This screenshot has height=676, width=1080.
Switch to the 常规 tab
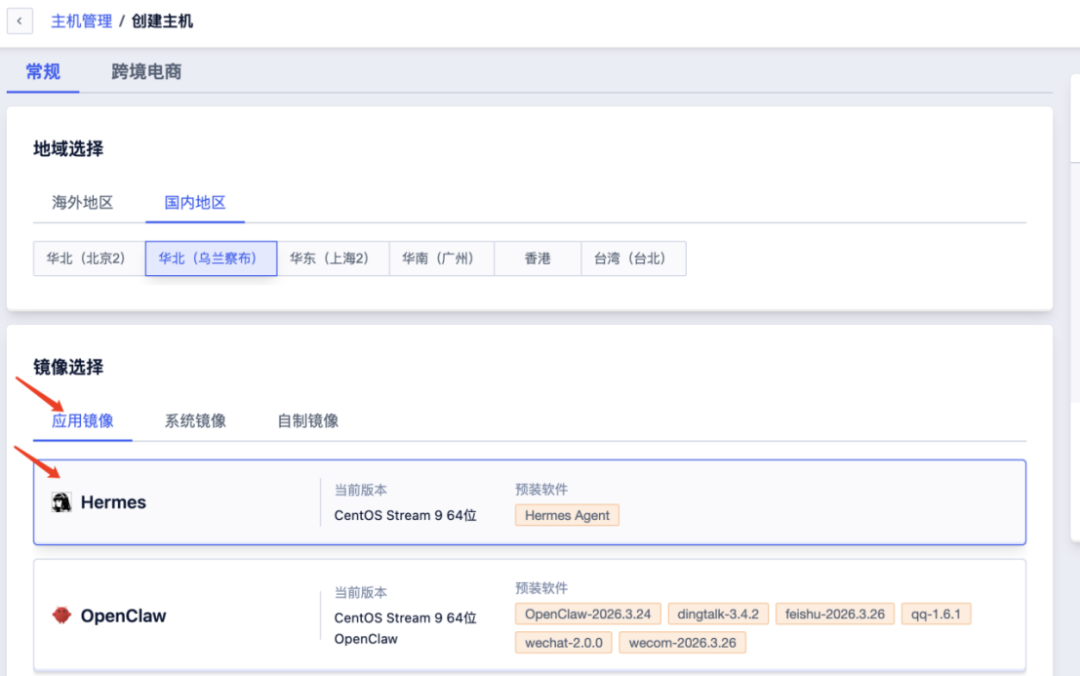tap(43, 72)
